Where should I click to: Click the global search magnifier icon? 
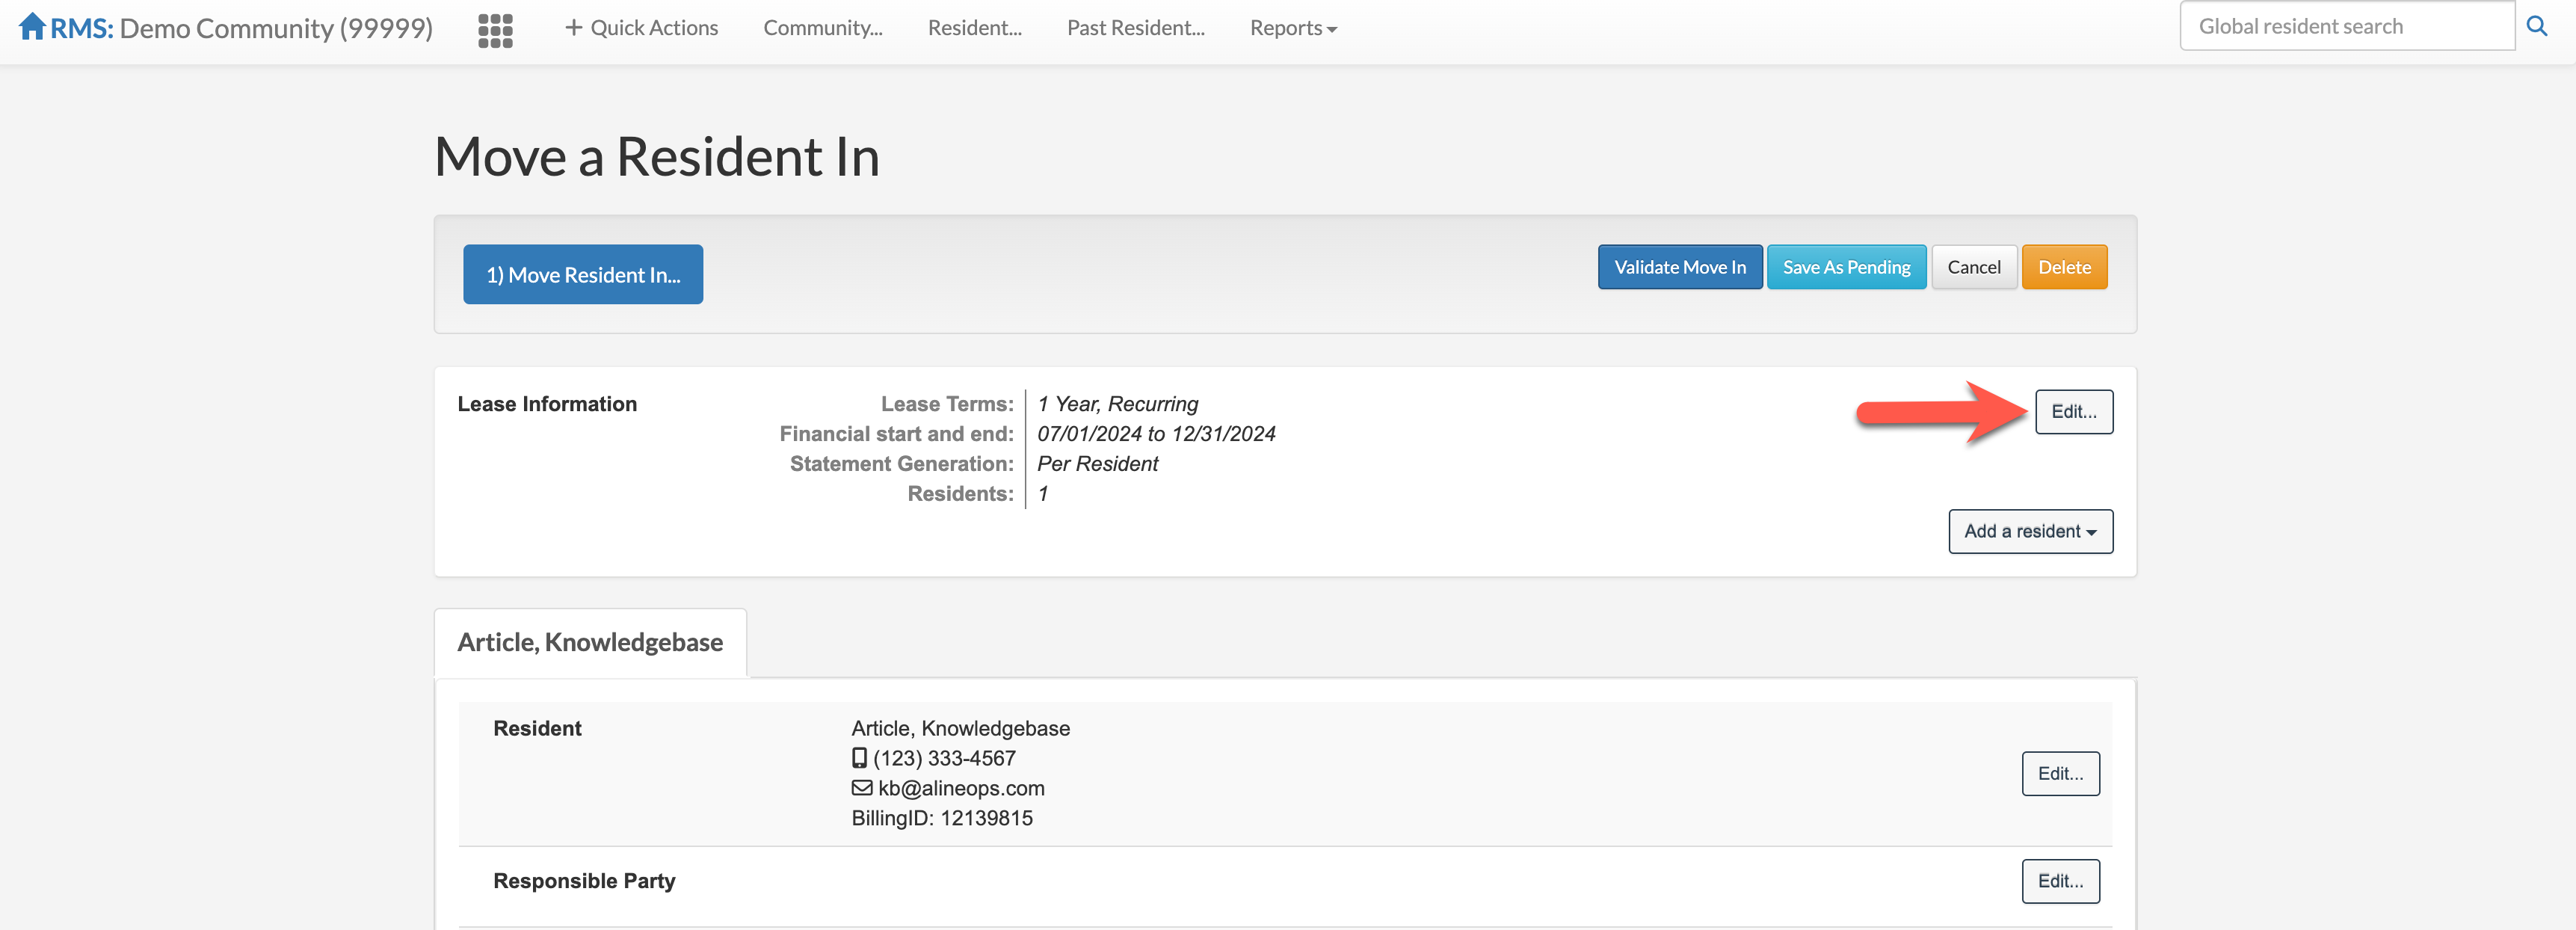(x=2537, y=27)
